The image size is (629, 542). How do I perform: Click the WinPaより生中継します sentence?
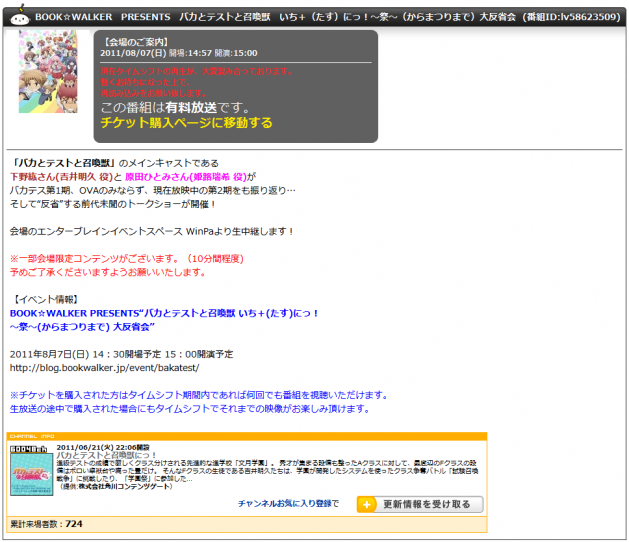pos(151,231)
